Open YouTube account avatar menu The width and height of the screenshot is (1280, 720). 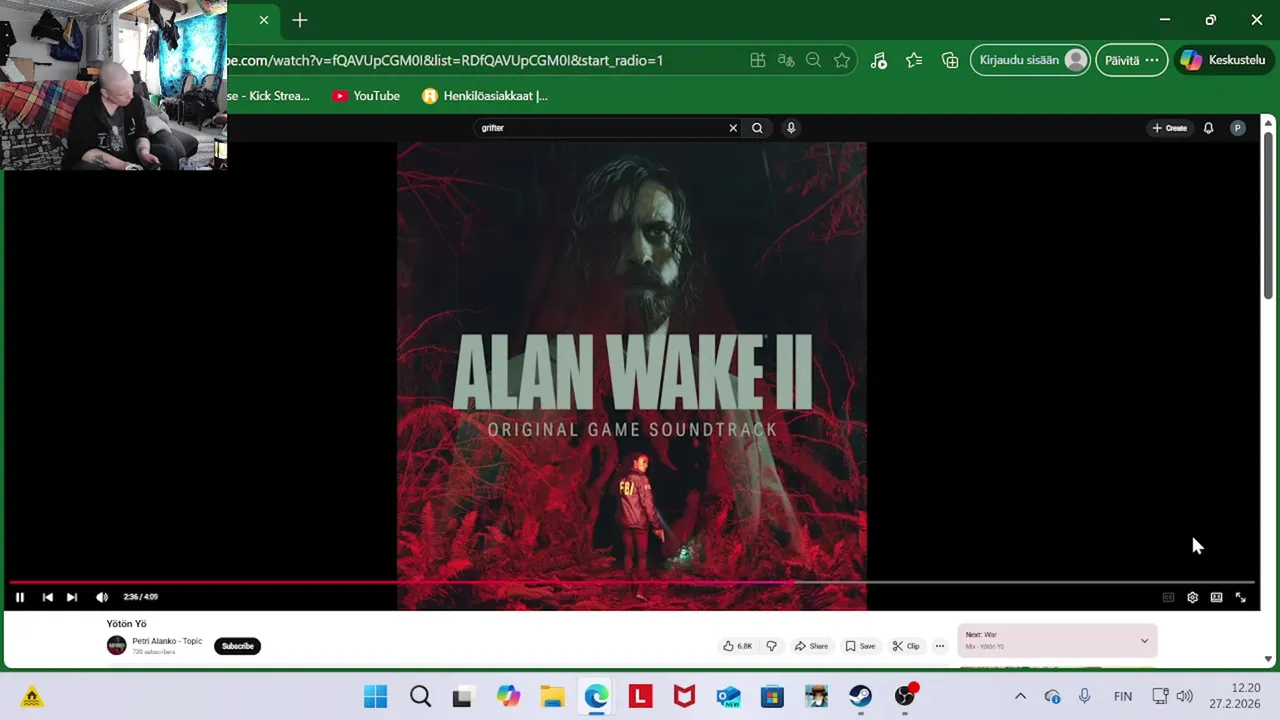pos(1238,128)
